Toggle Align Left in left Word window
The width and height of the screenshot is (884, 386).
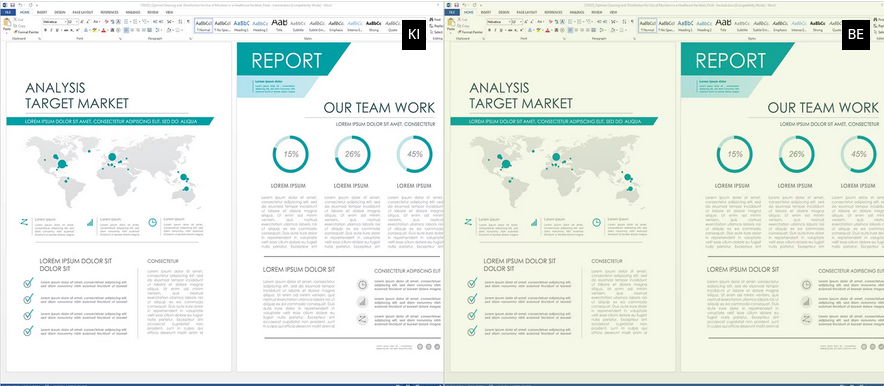pos(126,30)
